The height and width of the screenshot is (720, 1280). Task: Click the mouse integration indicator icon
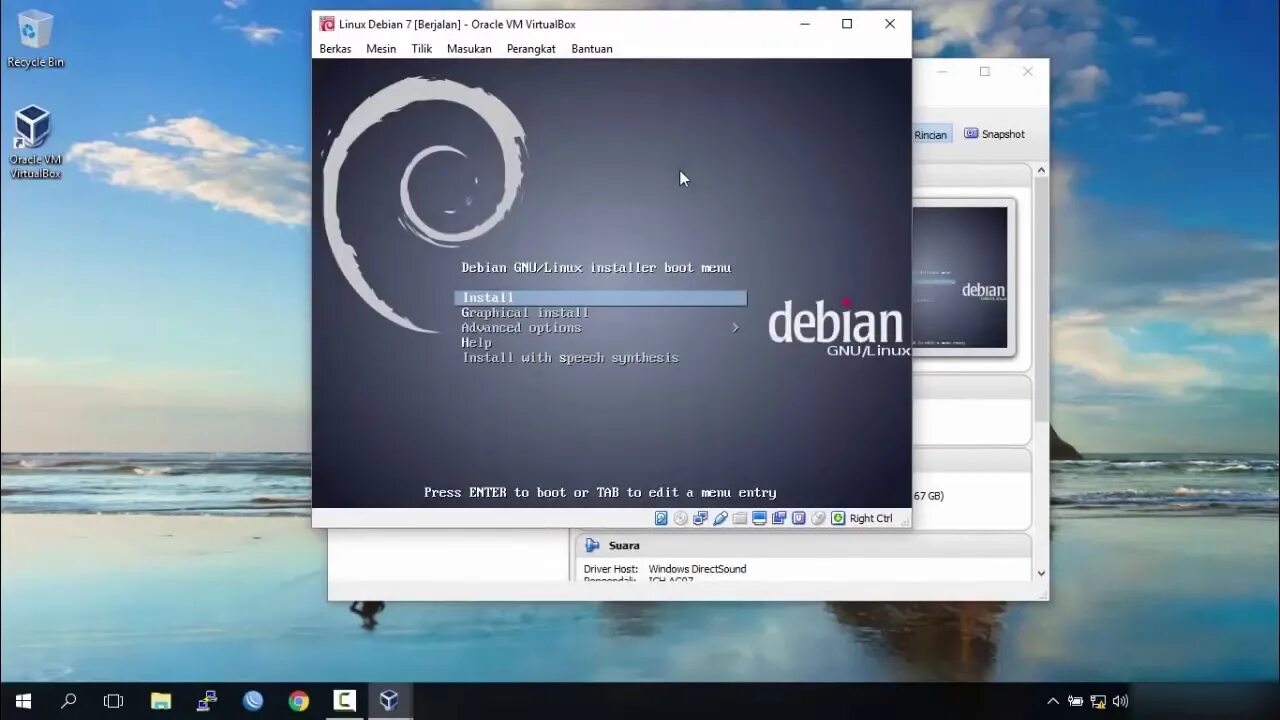(x=818, y=518)
